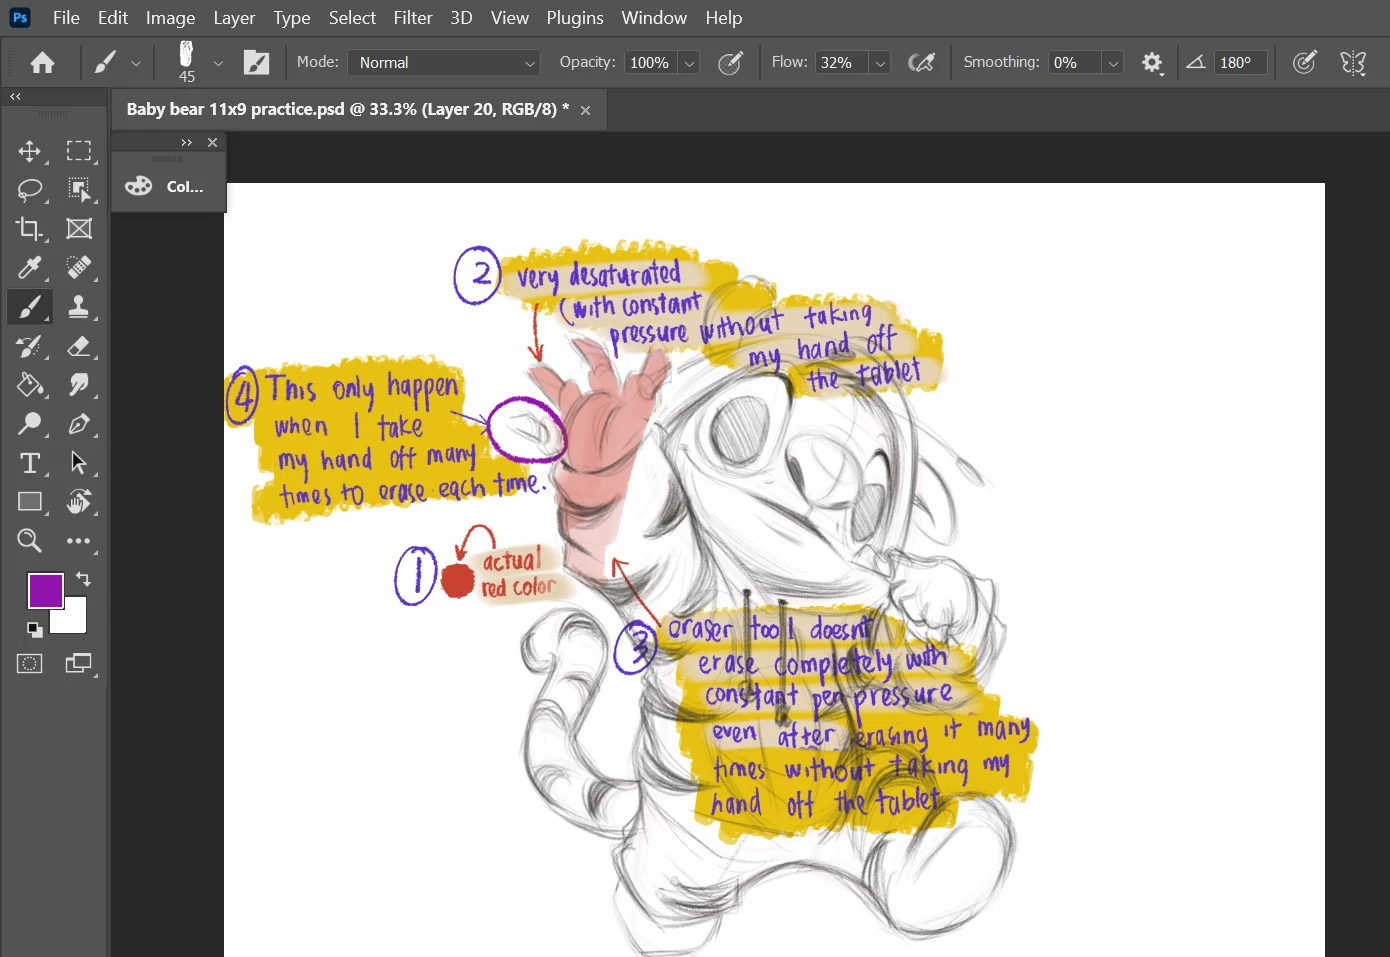Image resolution: width=1390 pixels, height=957 pixels.
Task: Go to Photoshop Home screen
Action: pos(42,63)
